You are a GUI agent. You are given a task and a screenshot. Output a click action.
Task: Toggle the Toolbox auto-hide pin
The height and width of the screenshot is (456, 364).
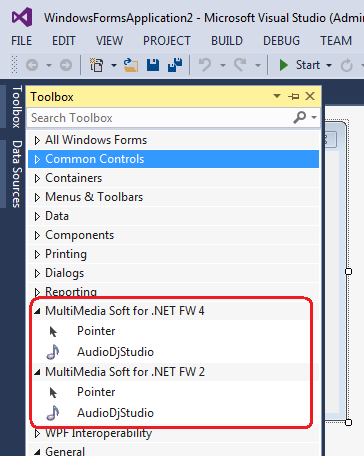293,97
